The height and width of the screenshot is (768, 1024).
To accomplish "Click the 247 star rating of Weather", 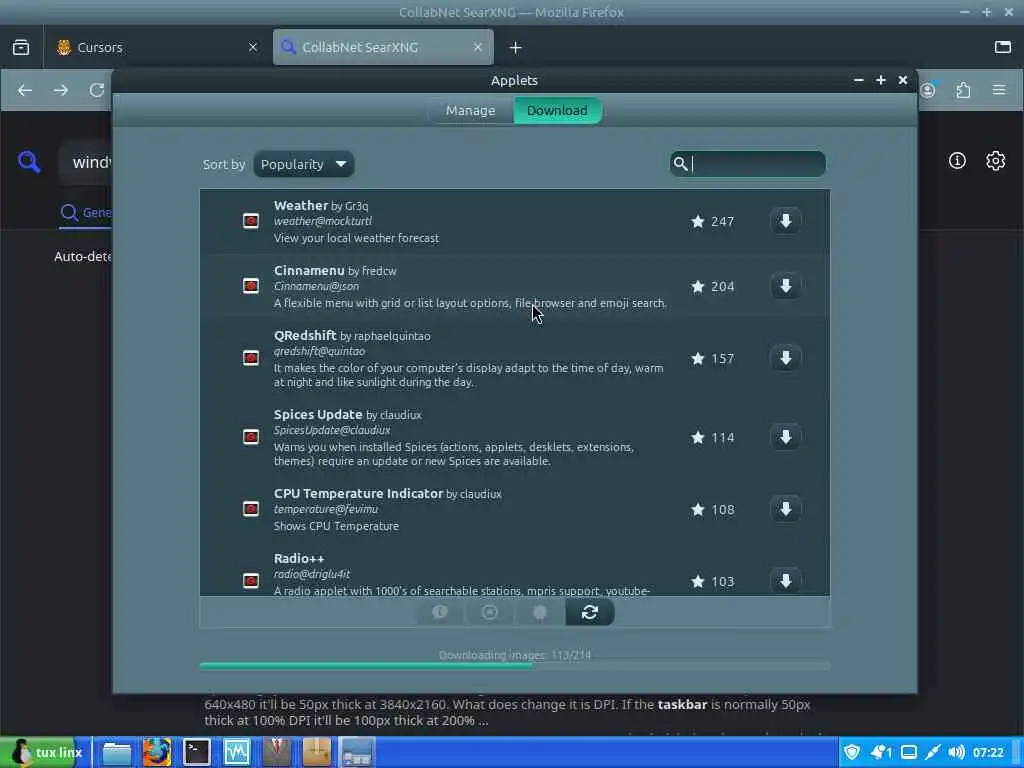I will 712,221.
